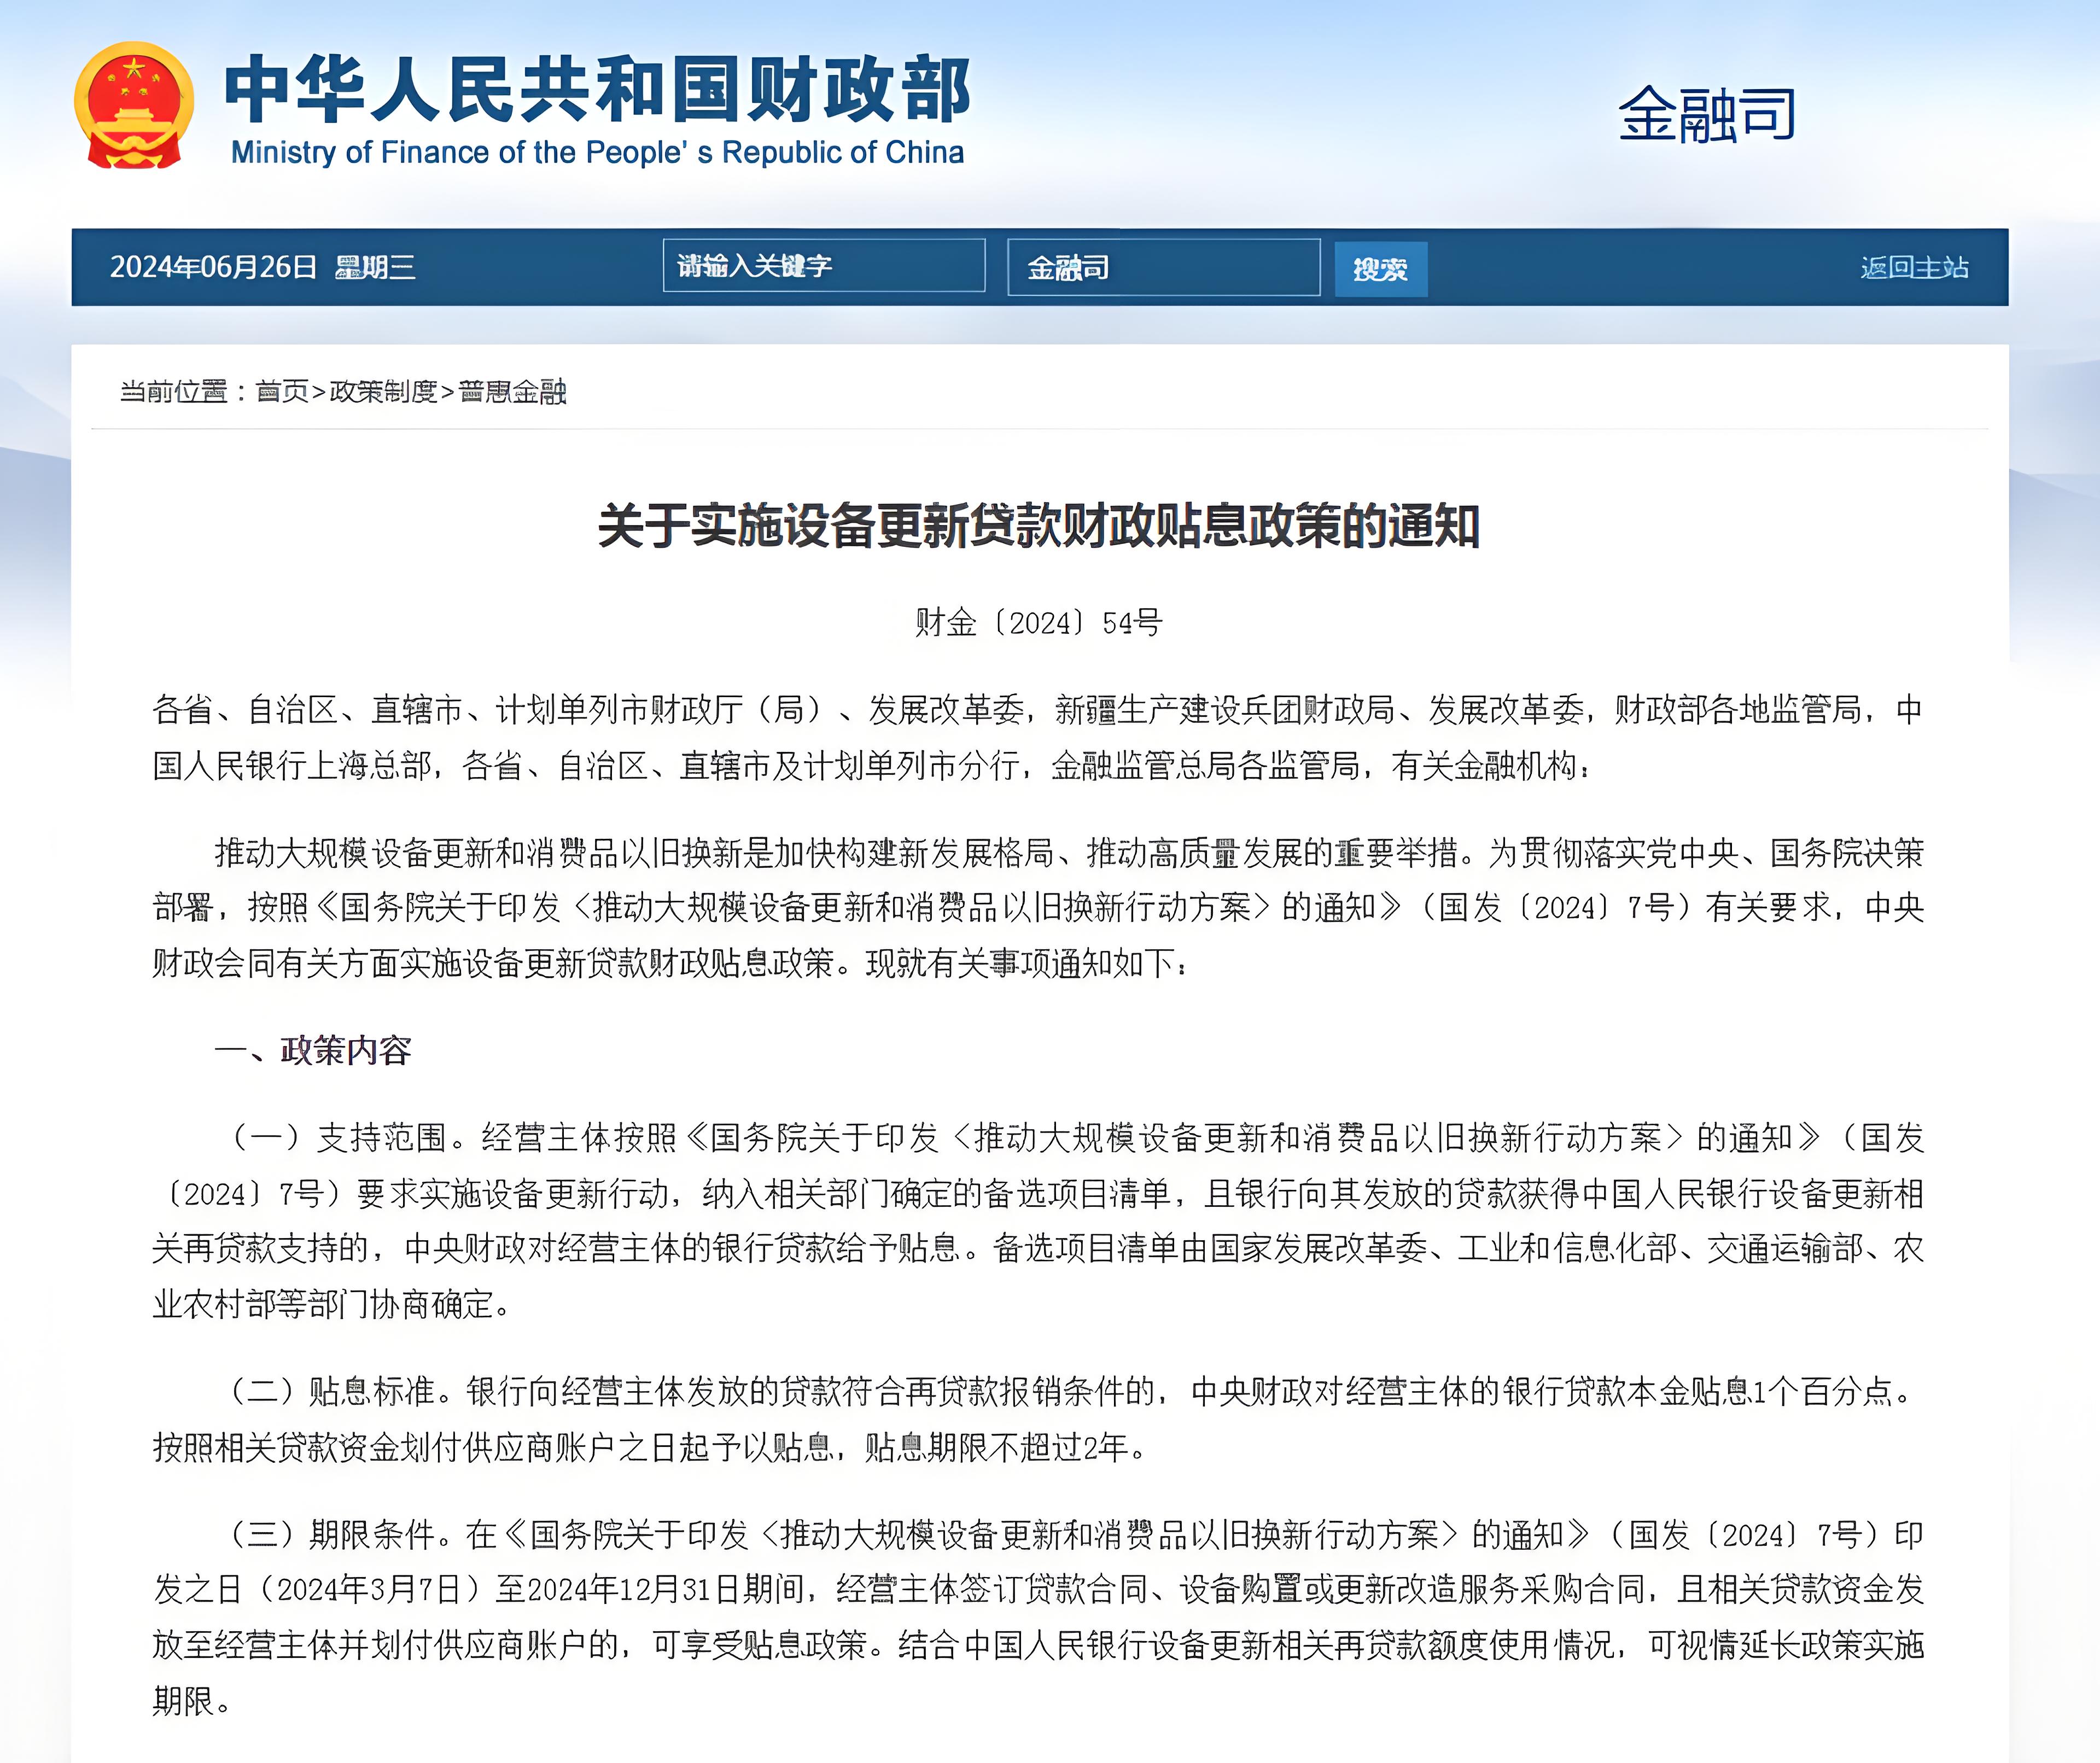This screenshot has width=2100, height=1763.
Task: Open the 金融司 search scope dropdown
Action: 1163,267
